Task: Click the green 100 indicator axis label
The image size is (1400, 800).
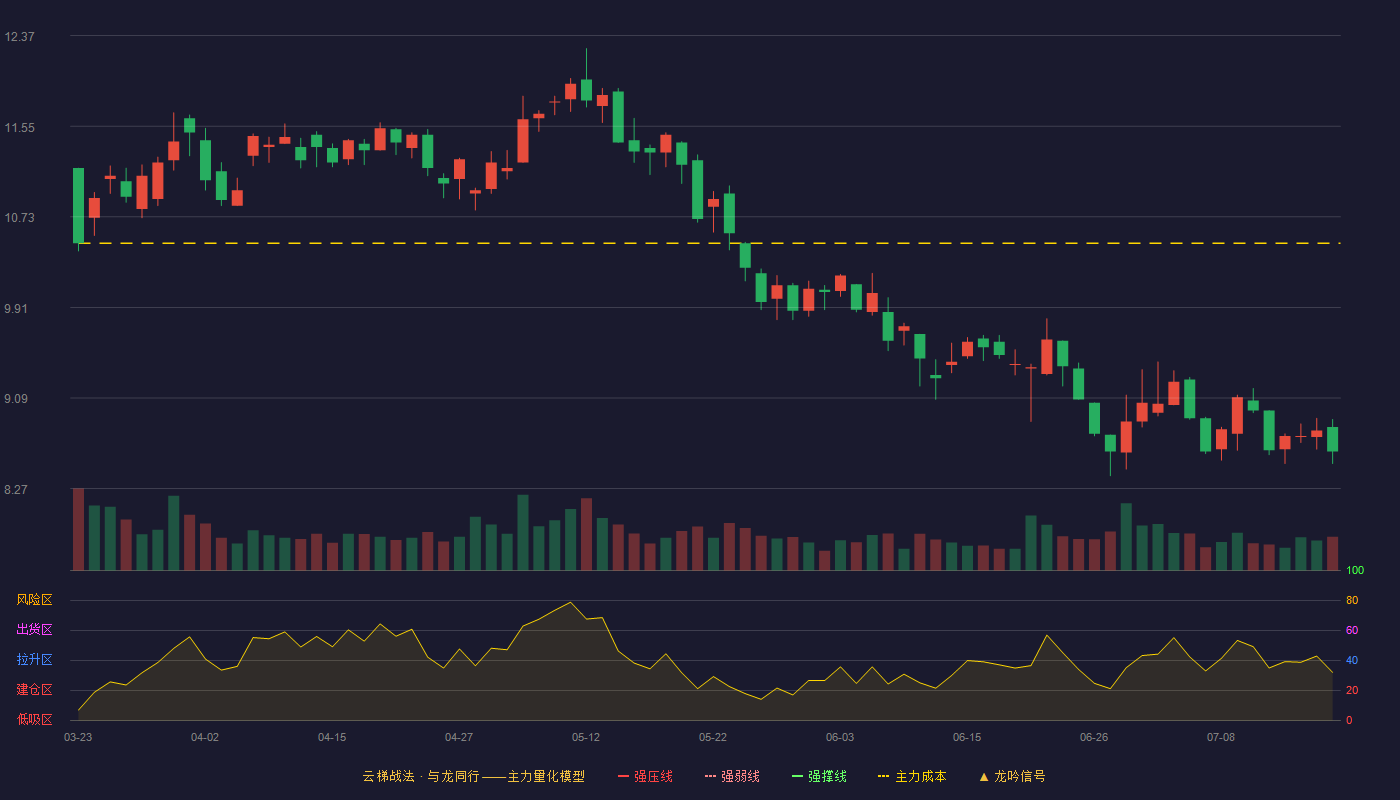Action: coord(1355,571)
